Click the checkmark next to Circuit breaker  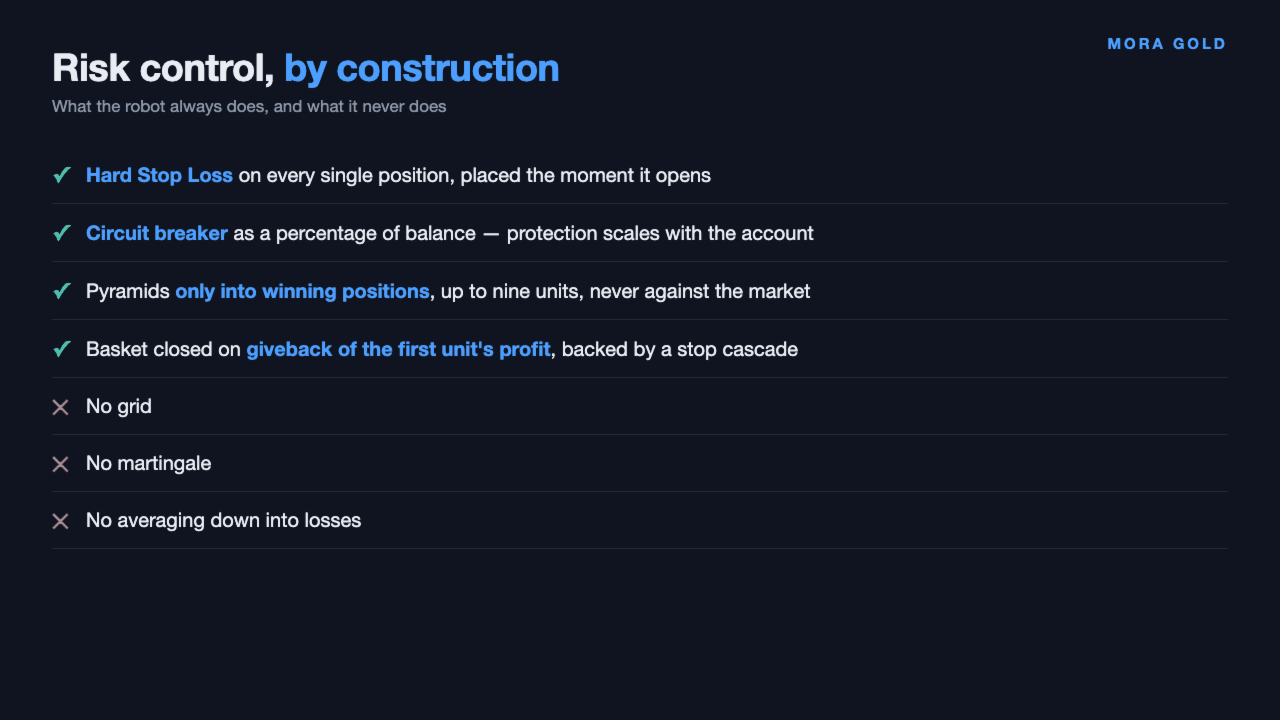tap(61, 233)
